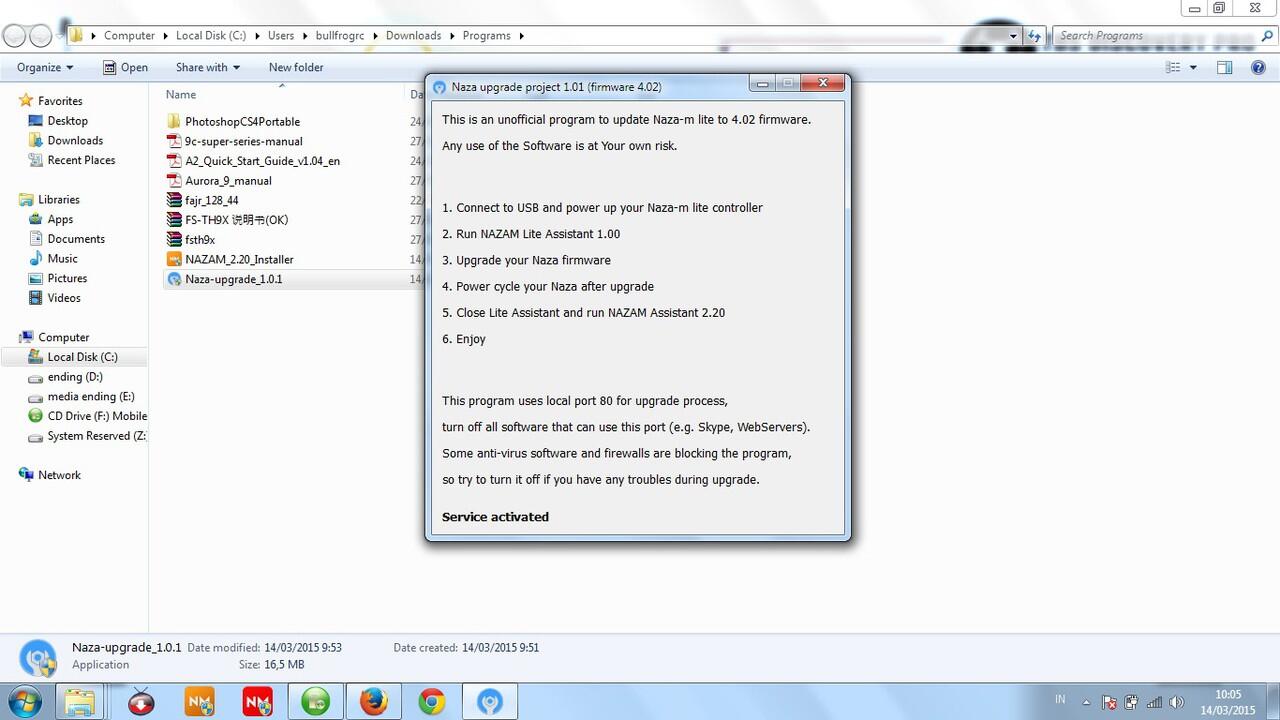The image size is (1280, 720).
Task: Sort files by the Name column
Action: (181, 94)
